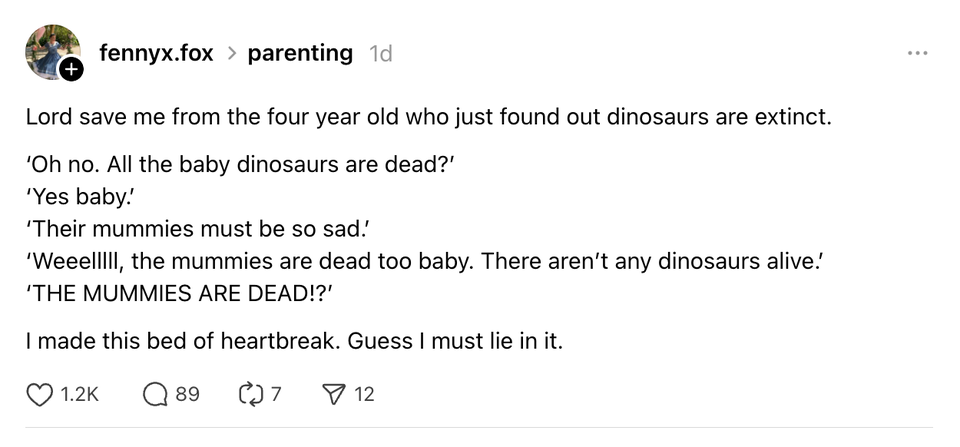Open the parenting topic link
This screenshot has height=447, width=960.
pos(300,53)
